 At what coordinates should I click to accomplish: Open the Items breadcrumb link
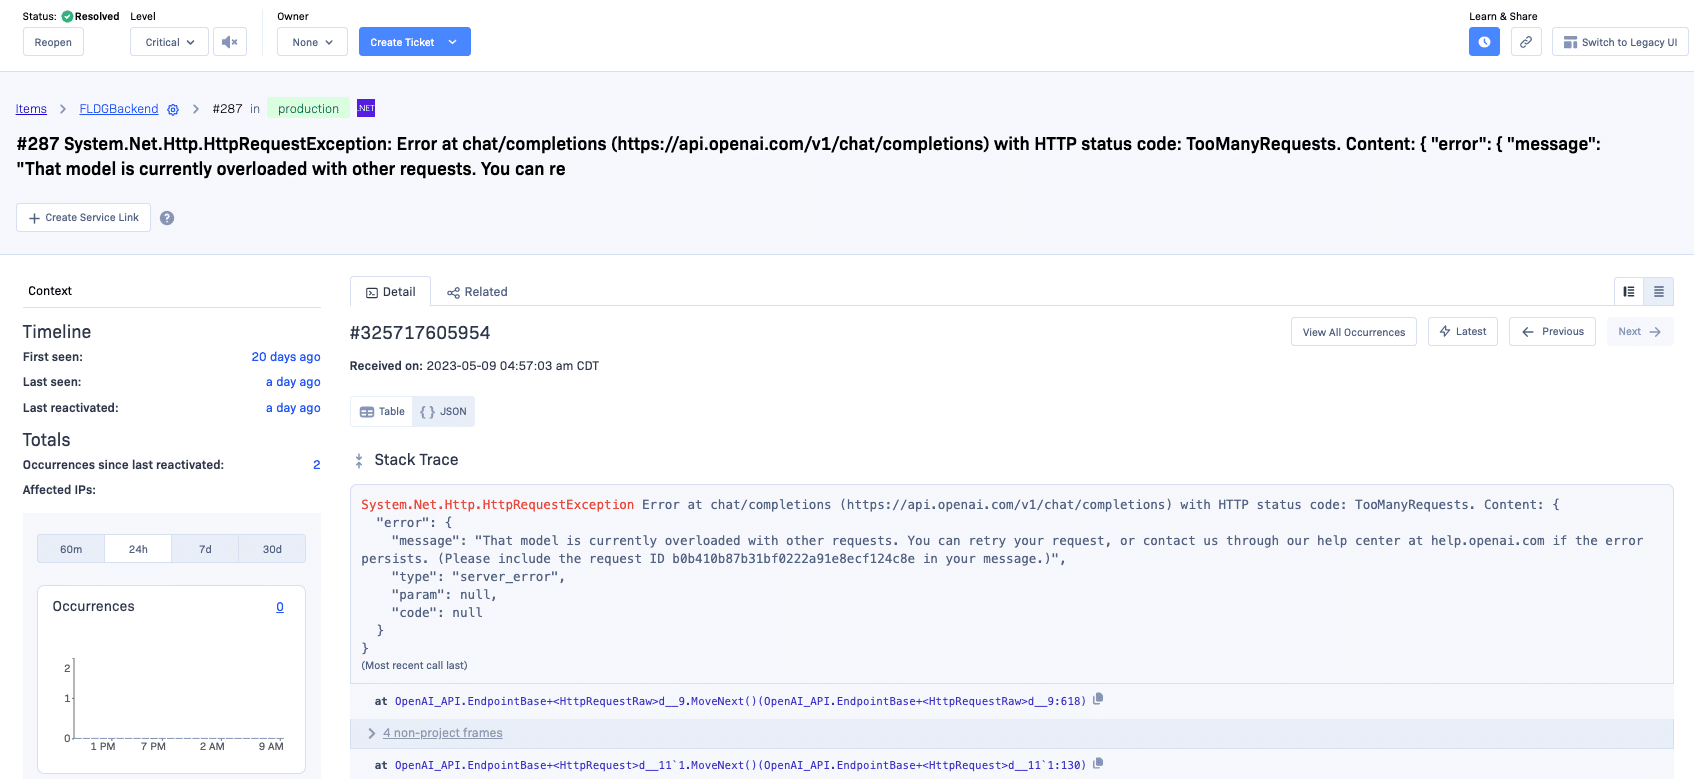point(31,109)
